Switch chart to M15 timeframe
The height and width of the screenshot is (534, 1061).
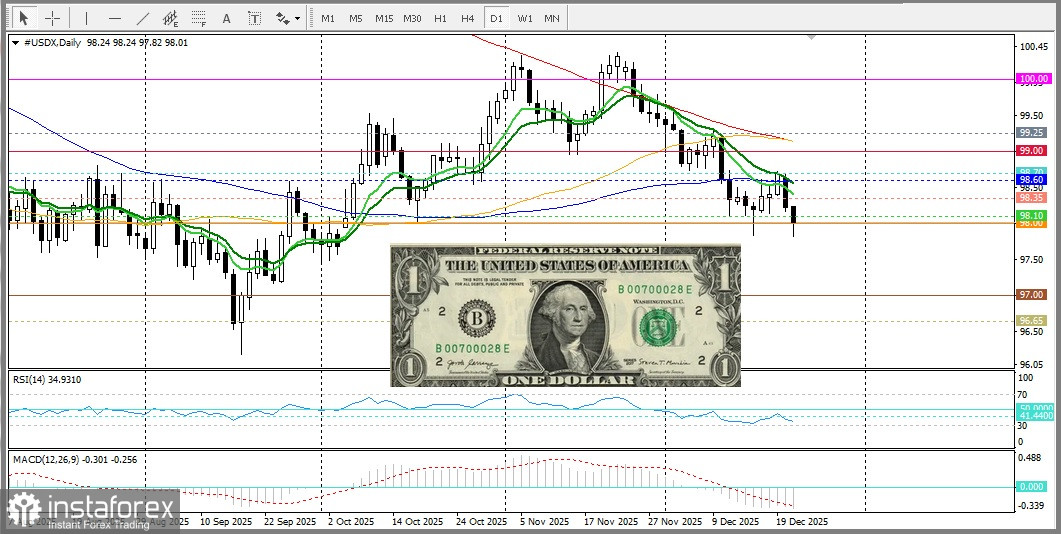(x=384, y=18)
